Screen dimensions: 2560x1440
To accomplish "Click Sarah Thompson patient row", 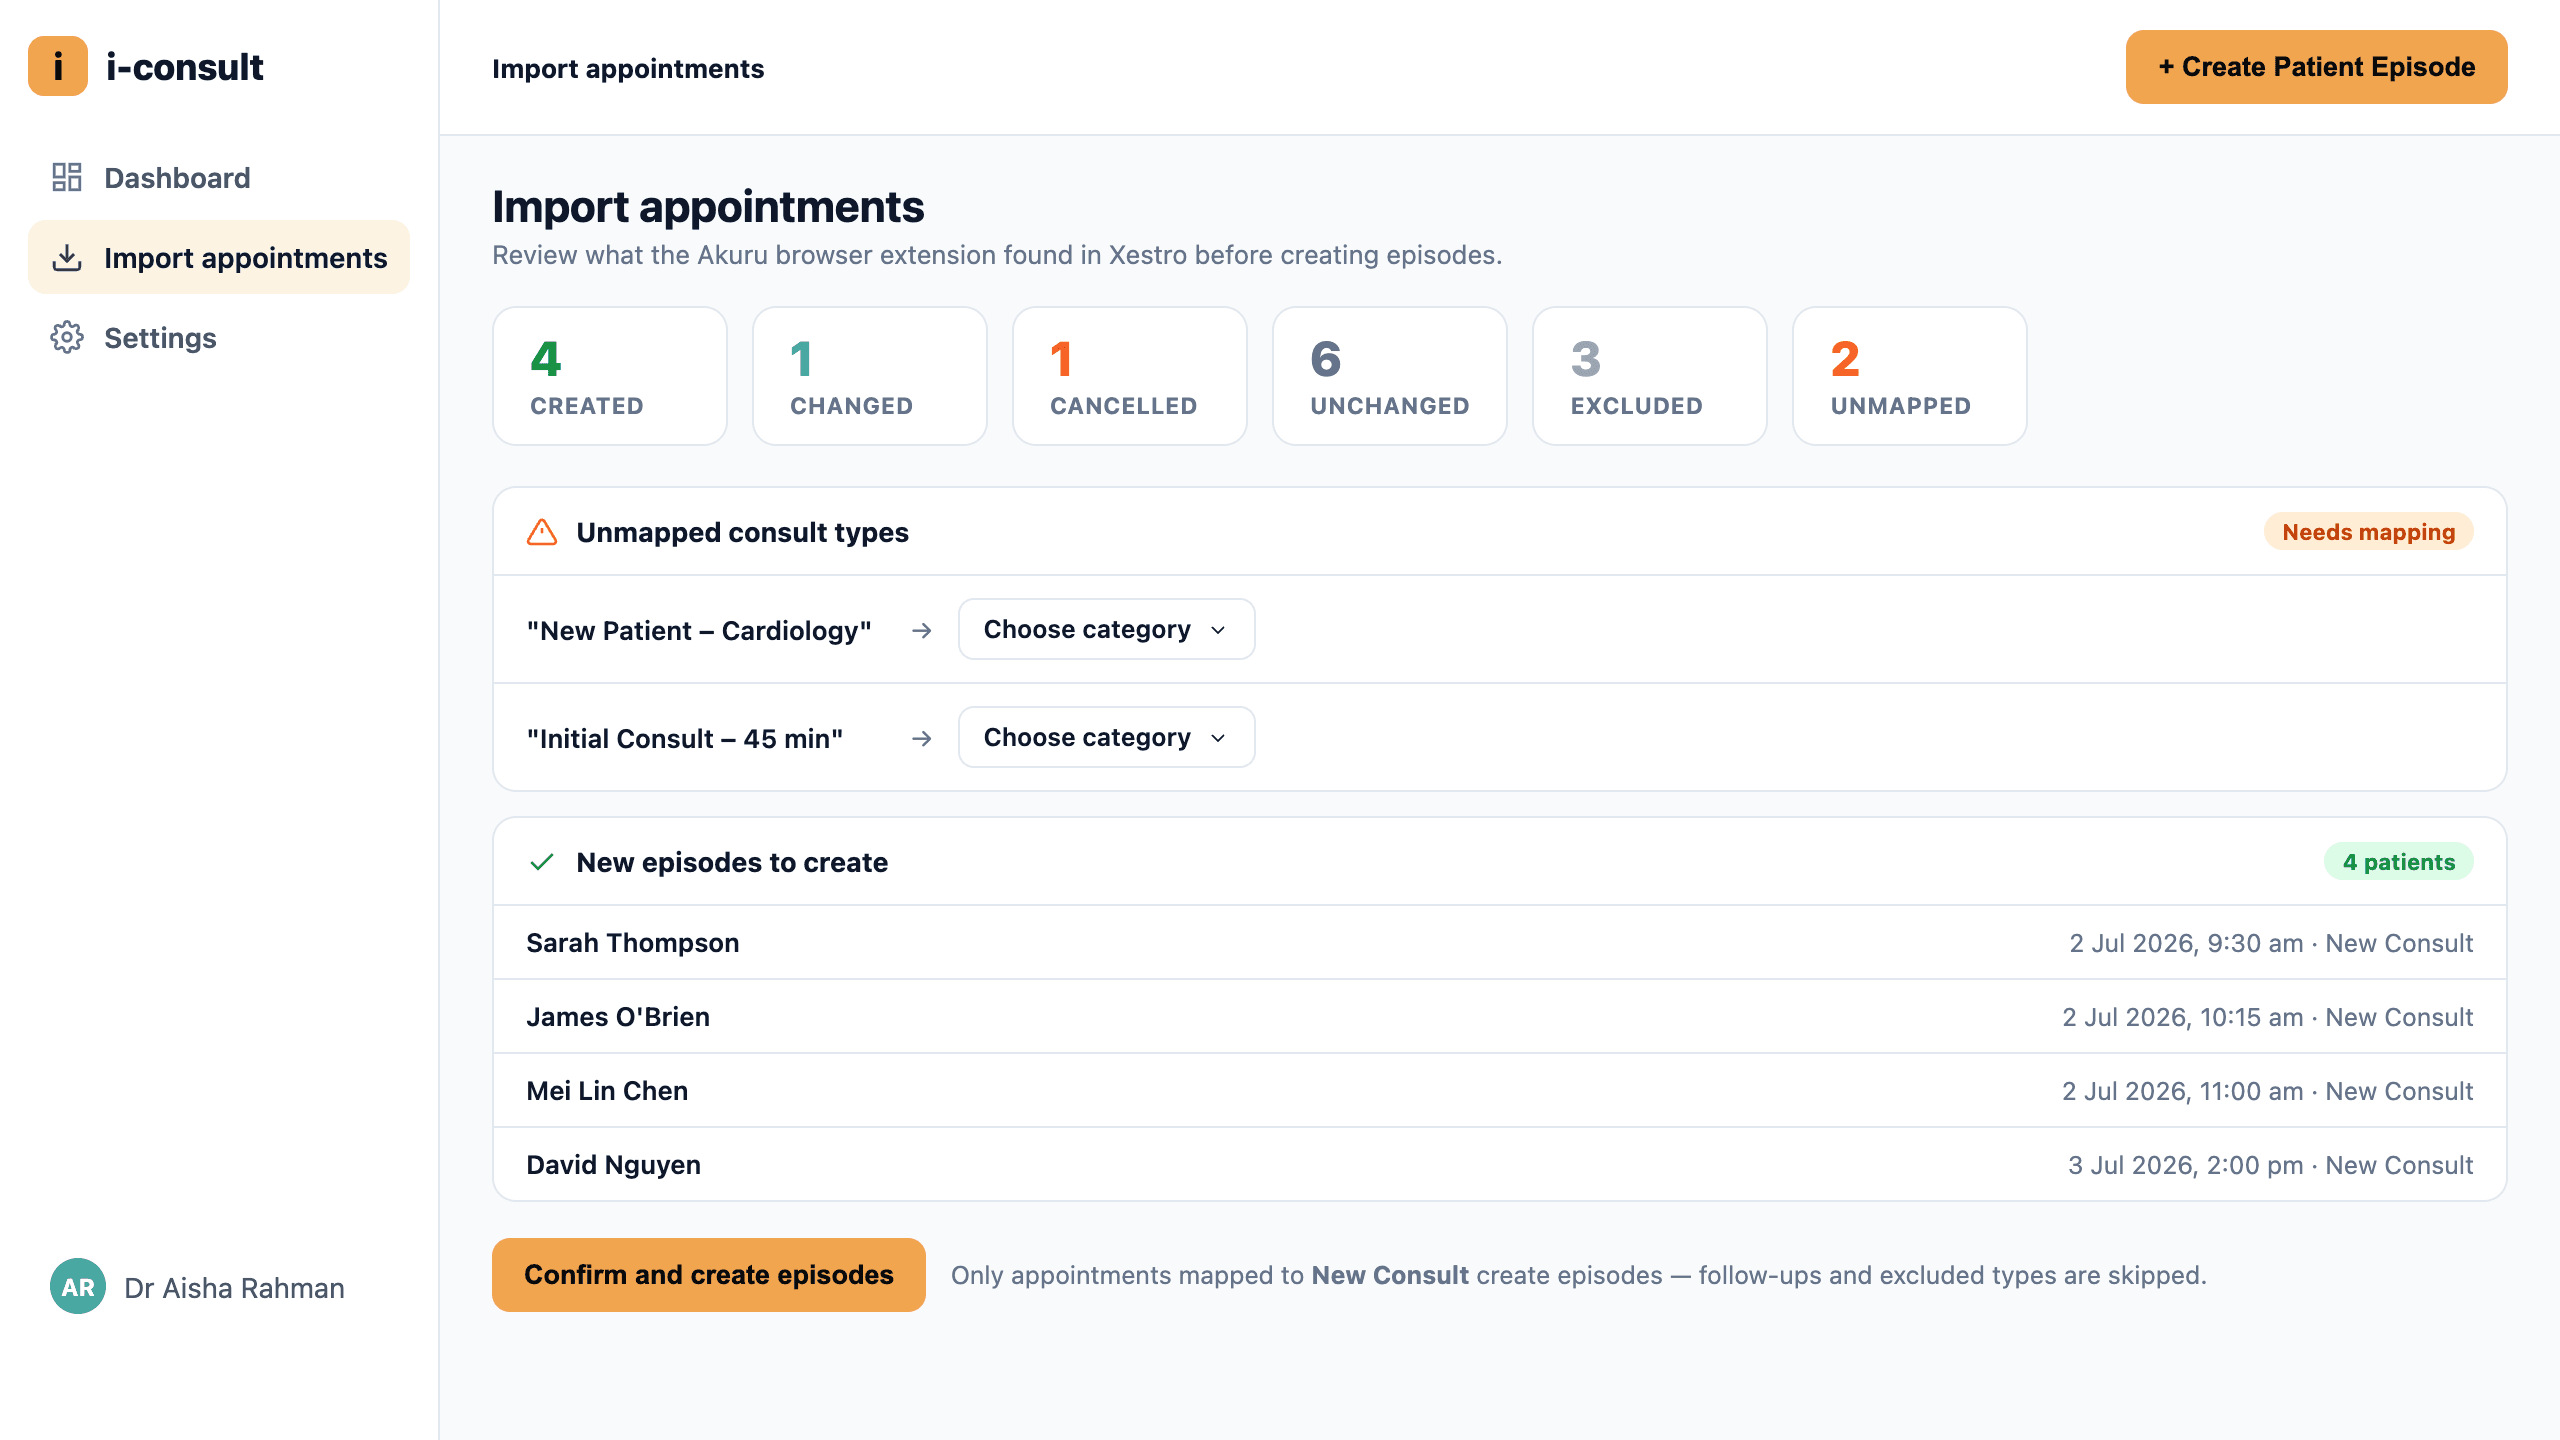I will 1500,943.
